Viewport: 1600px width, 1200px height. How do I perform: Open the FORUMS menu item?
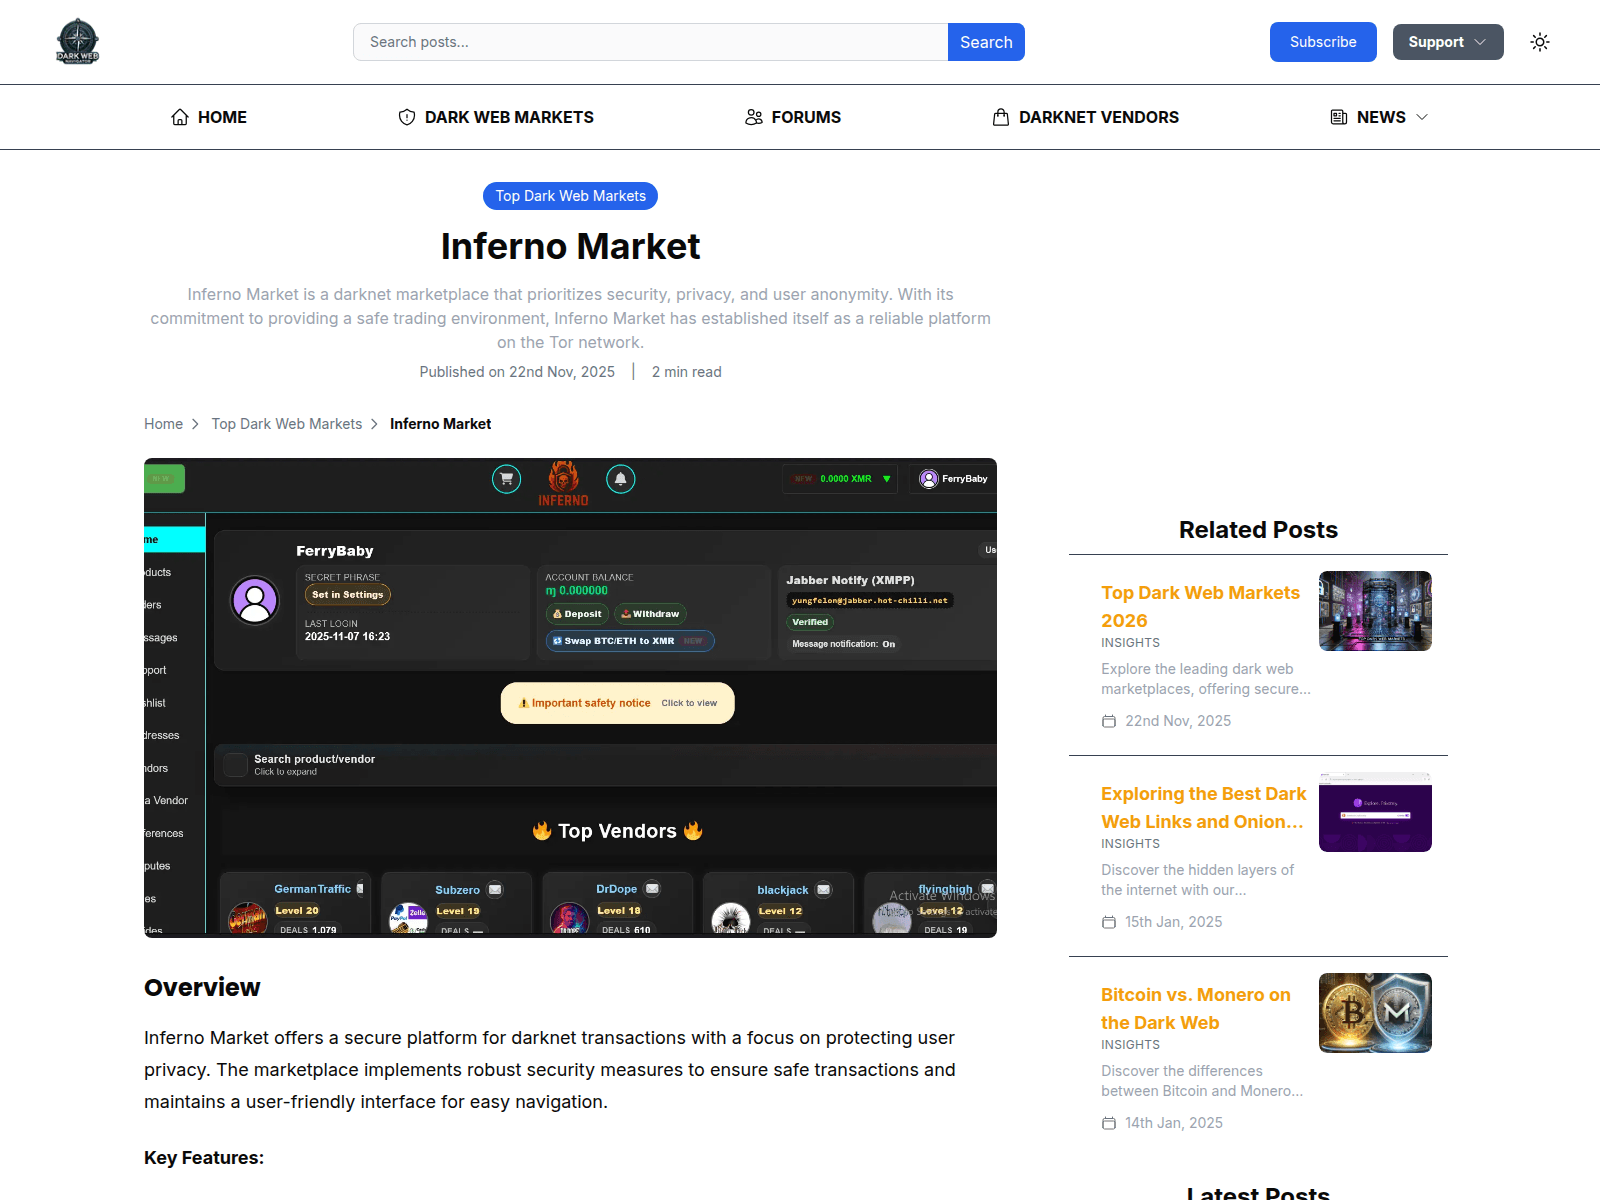pos(793,117)
